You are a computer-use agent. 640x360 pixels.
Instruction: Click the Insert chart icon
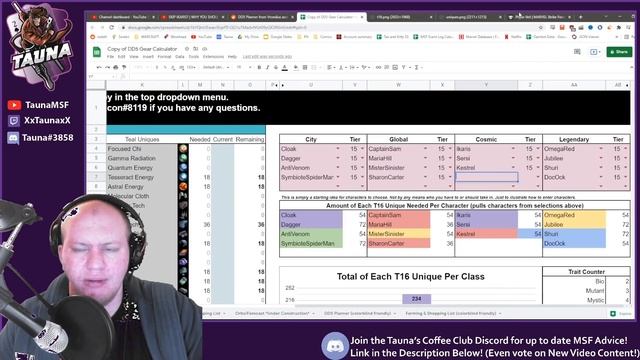tap(395, 67)
